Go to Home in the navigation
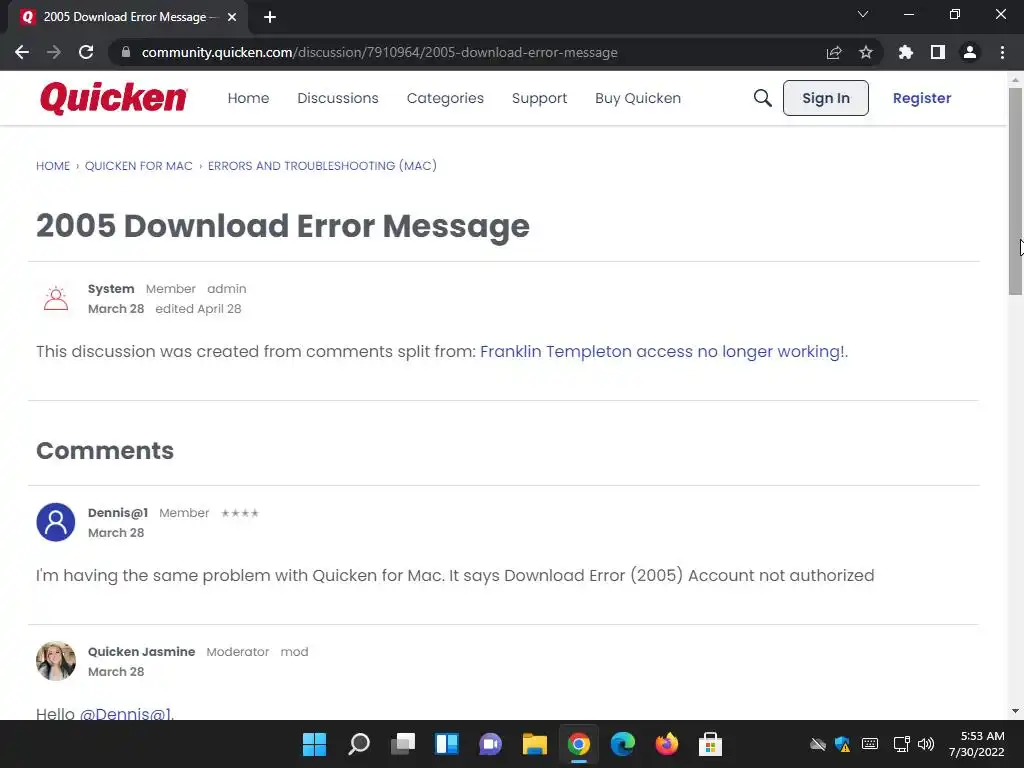1024x768 pixels. pyautogui.click(x=248, y=98)
